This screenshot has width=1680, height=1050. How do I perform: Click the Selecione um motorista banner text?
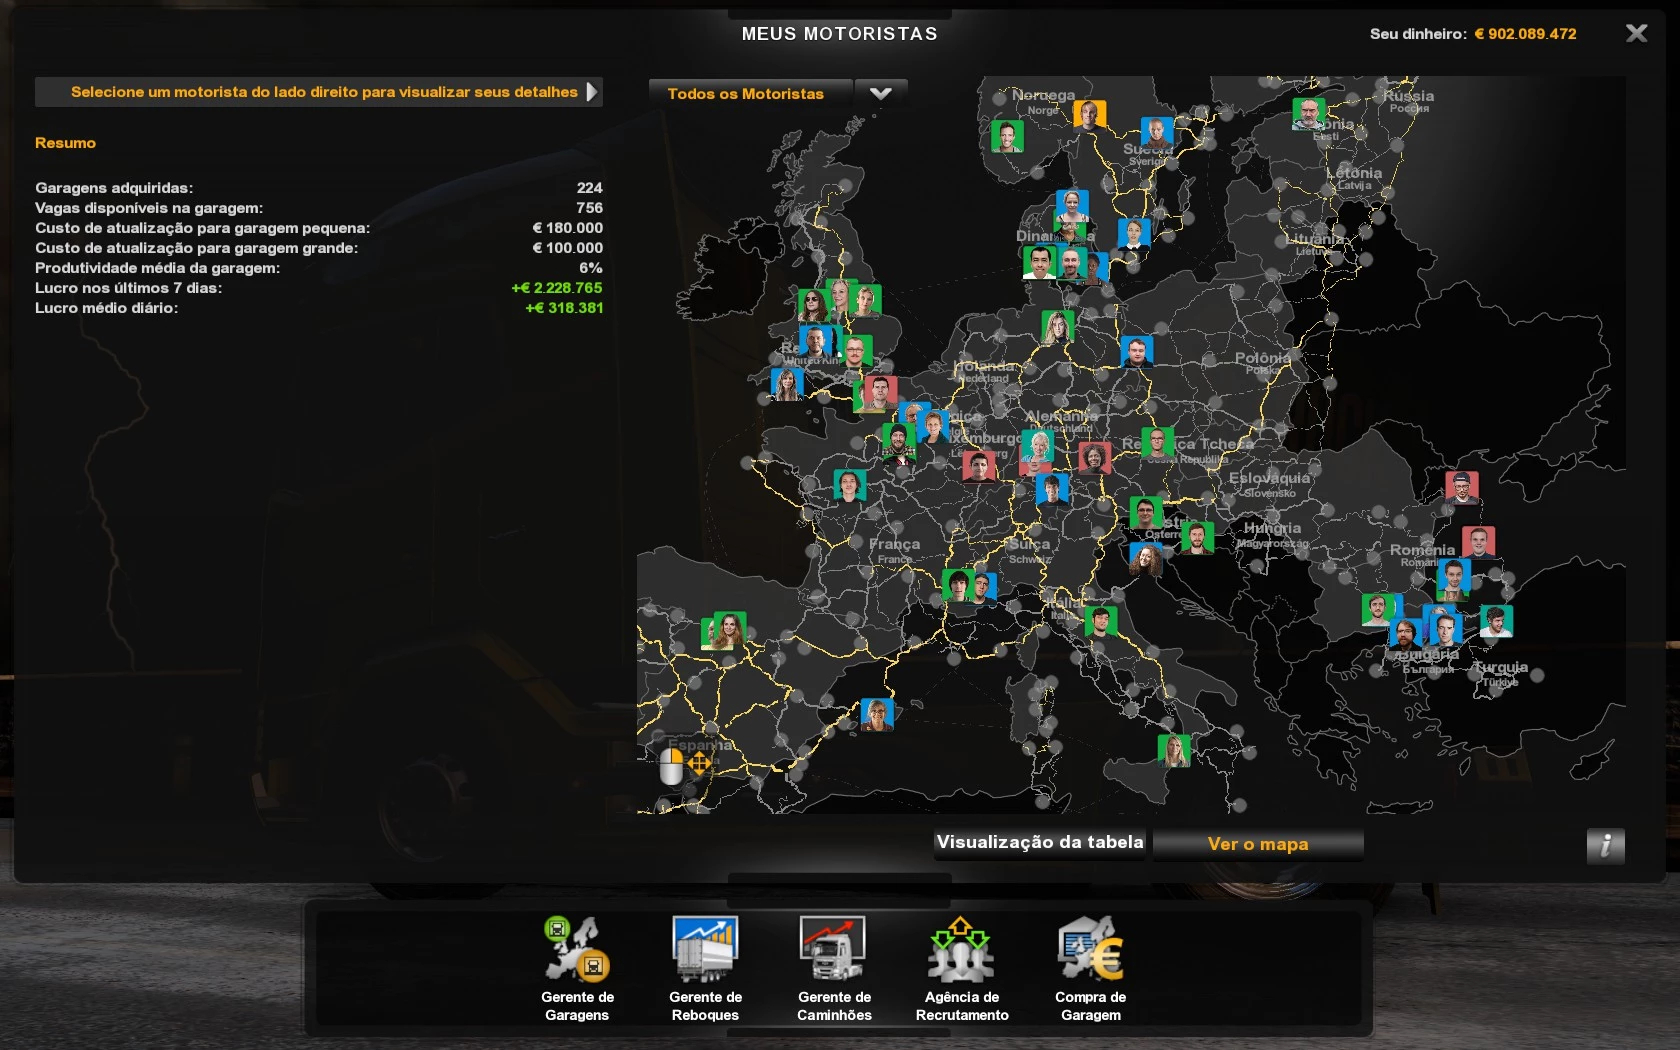tap(323, 92)
